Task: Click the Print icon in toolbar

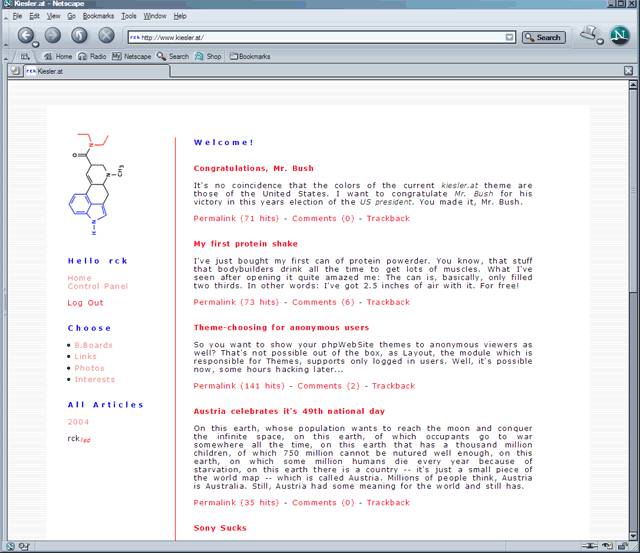Action: click(x=26, y=57)
